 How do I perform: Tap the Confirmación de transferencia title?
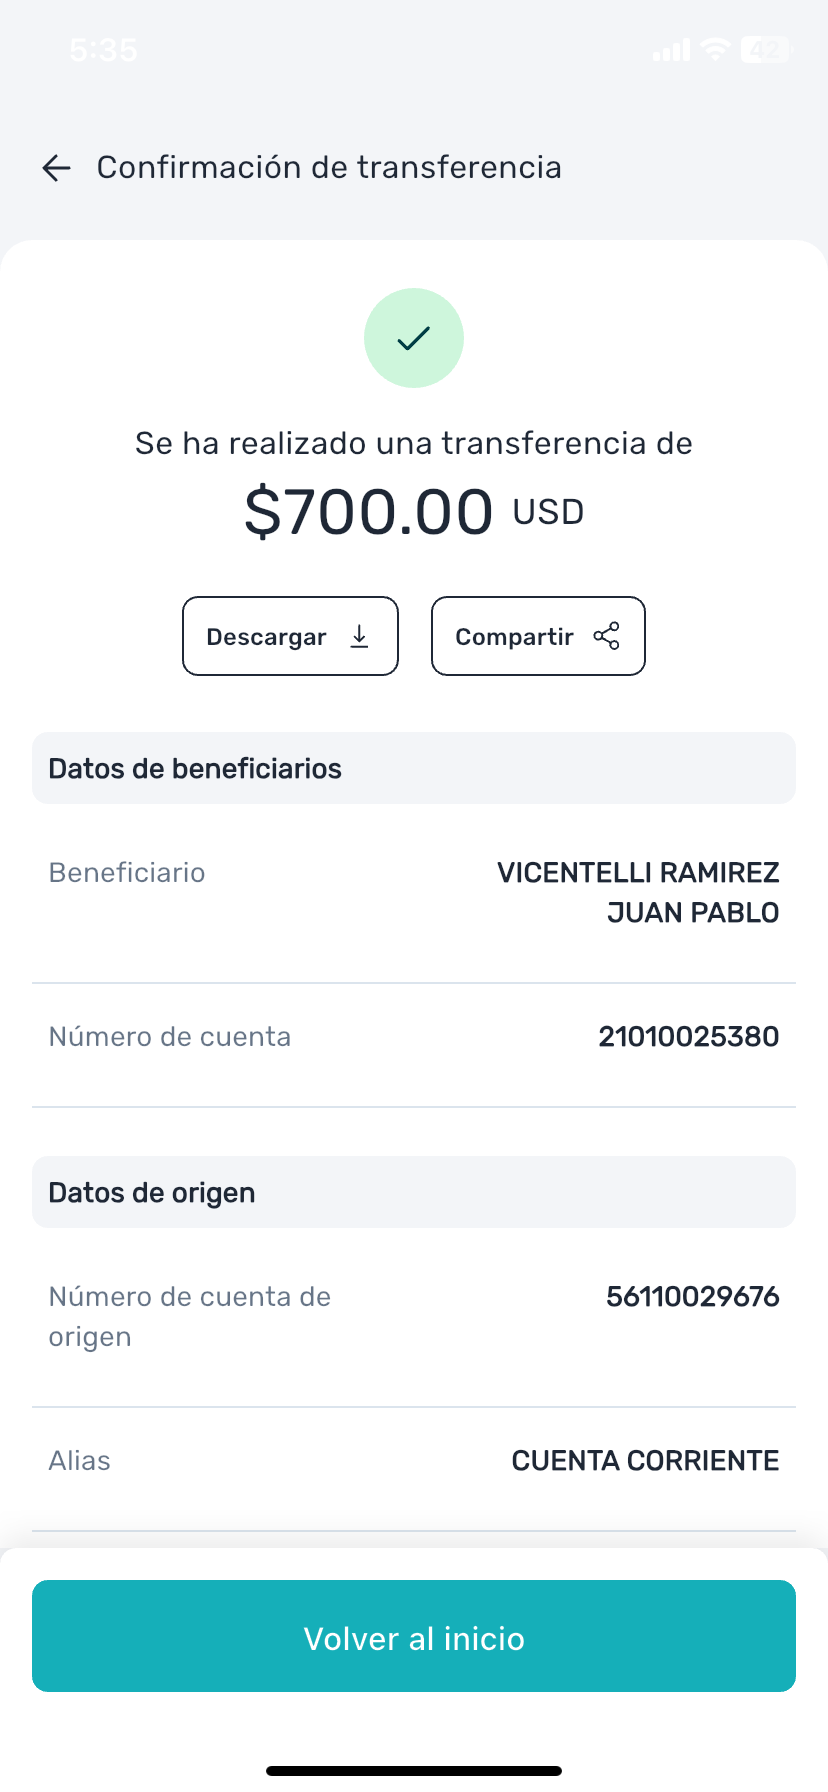point(329,167)
